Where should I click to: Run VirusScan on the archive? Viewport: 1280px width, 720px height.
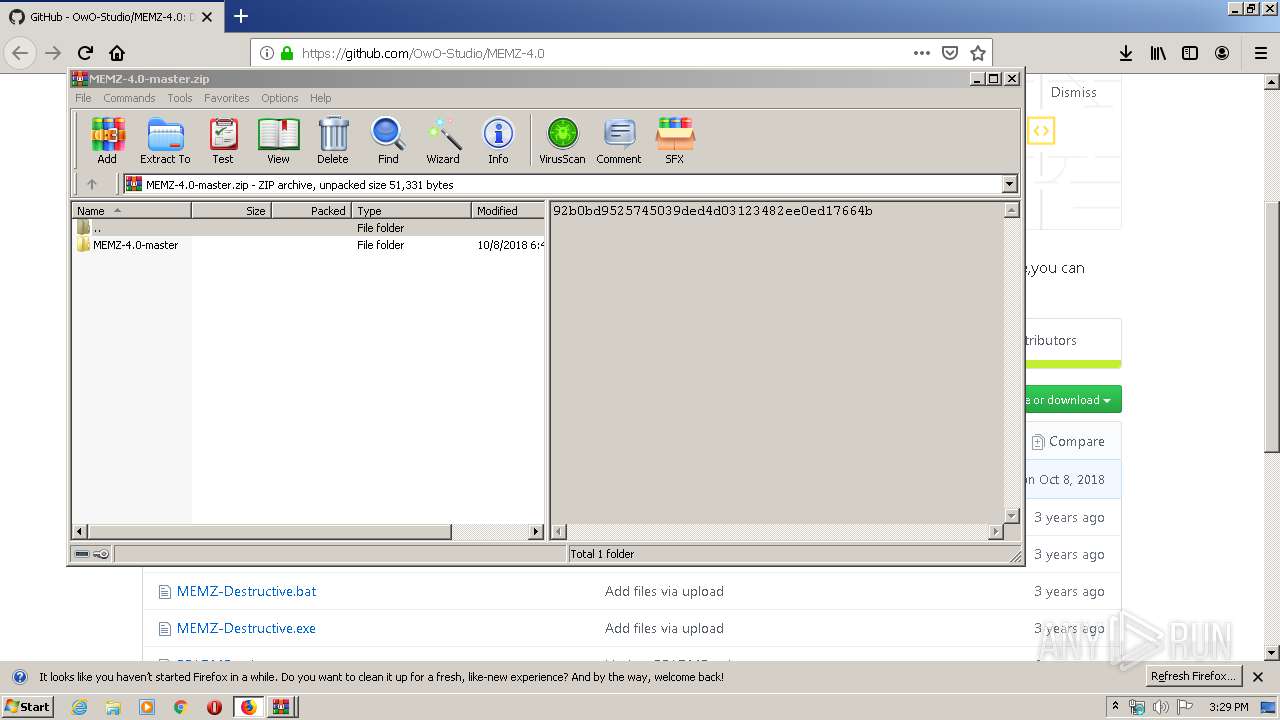[562, 140]
